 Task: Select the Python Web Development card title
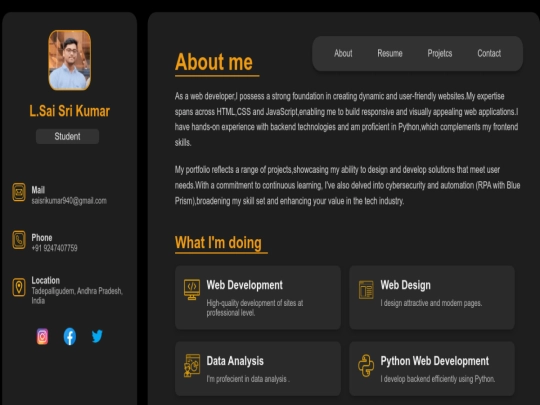pyautogui.click(x=435, y=361)
